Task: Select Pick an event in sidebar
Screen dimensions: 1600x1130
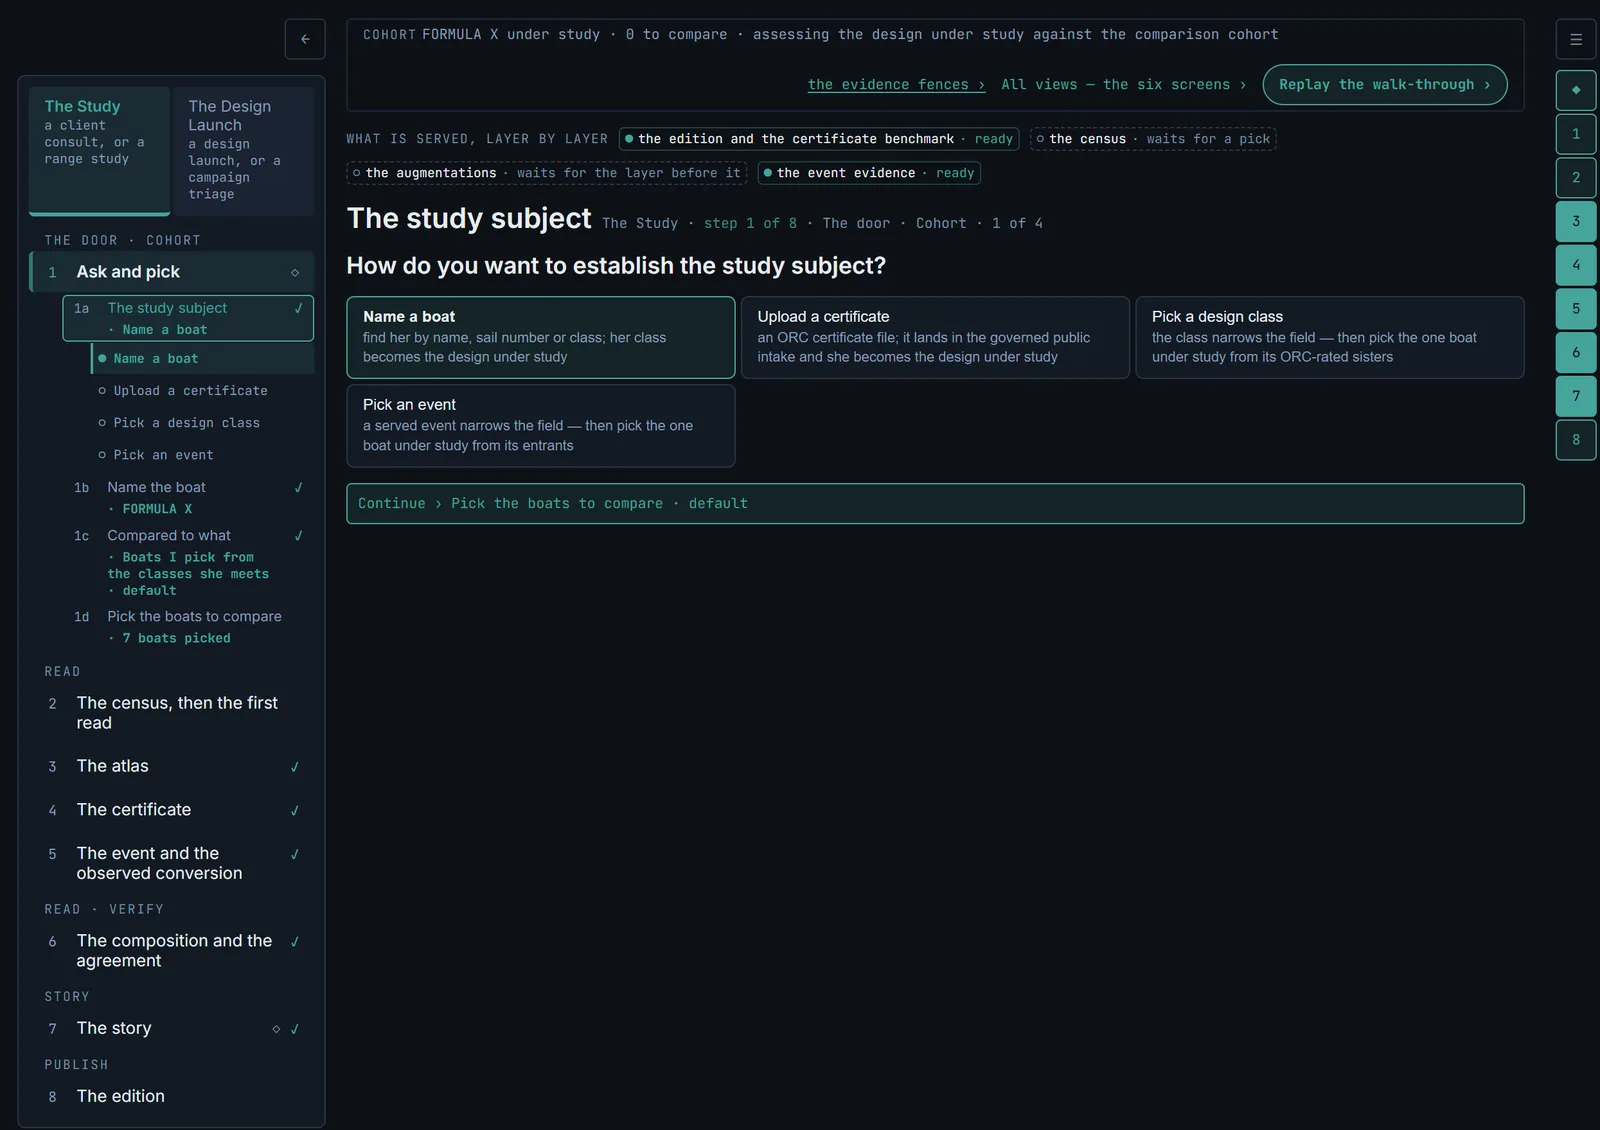Action: coord(202,455)
